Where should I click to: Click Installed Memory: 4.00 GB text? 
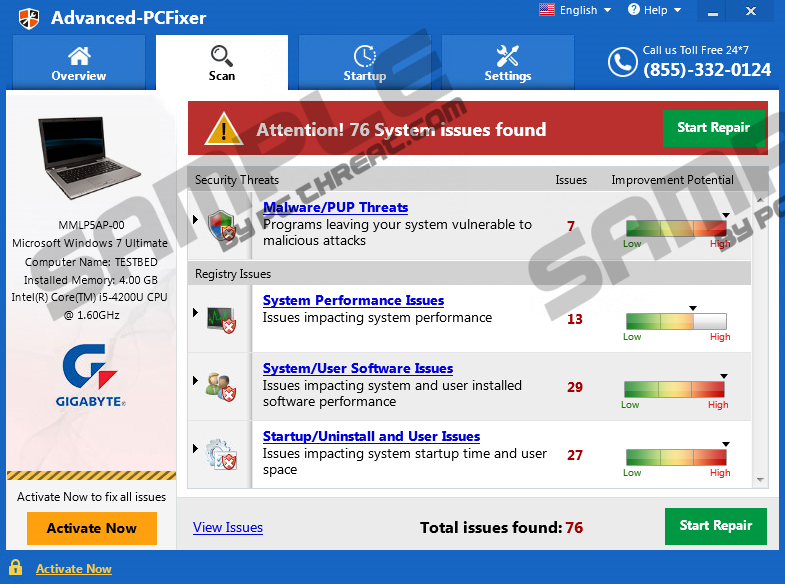(x=91, y=280)
